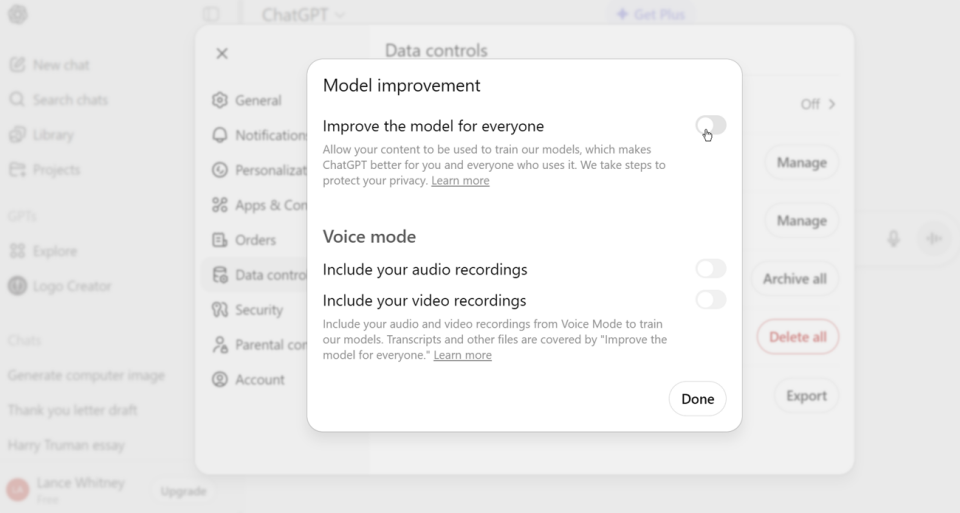Screen dimensions: 960x513
Task: Select the General gear icon
Action: pyautogui.click(x=220, y=100)
